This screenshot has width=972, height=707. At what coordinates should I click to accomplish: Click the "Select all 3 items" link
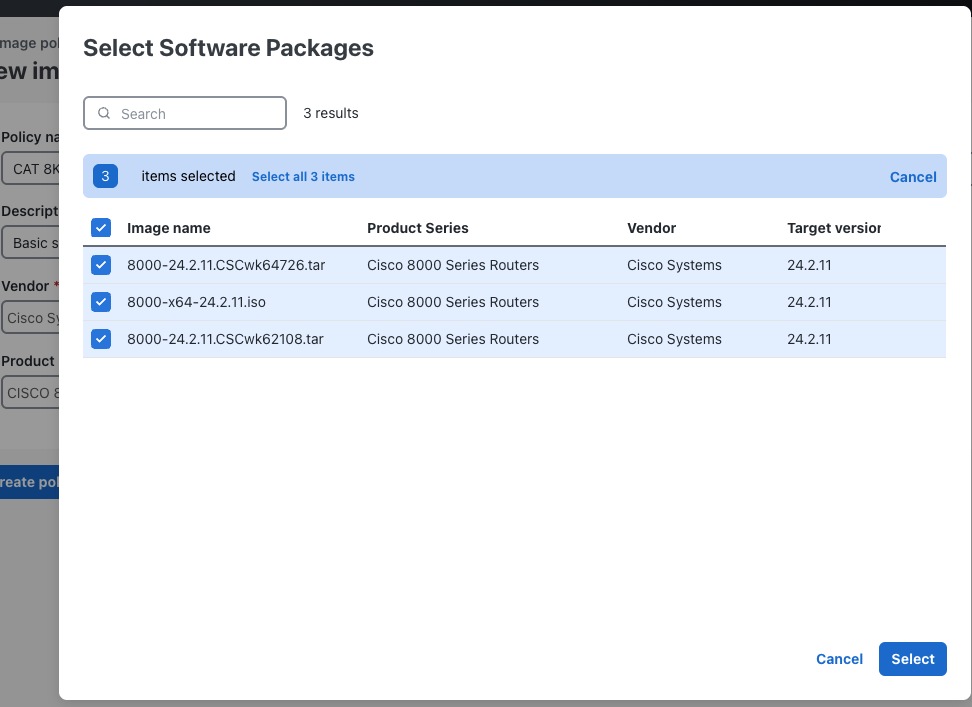[x=303, y=176]
